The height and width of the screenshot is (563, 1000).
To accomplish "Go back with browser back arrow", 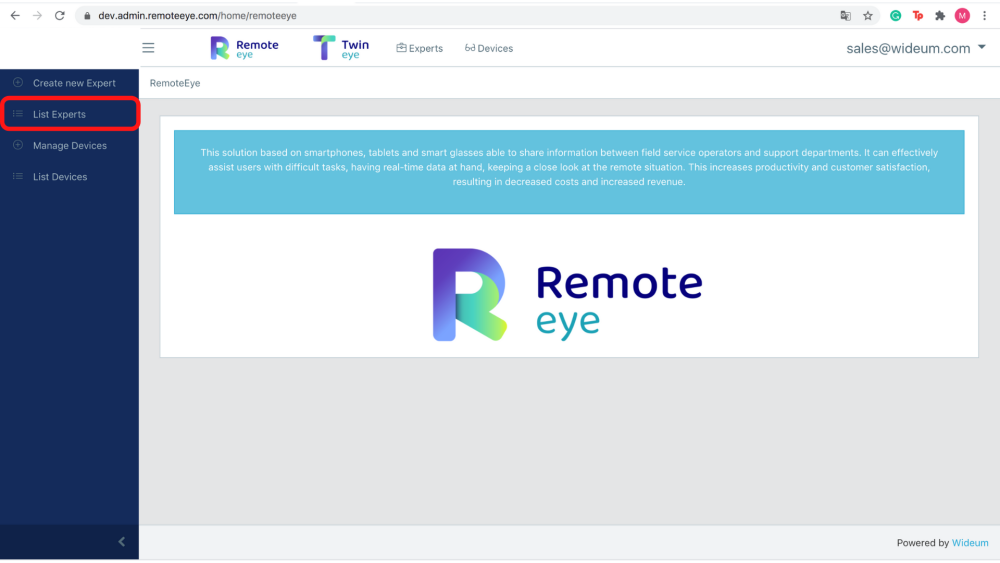I will pyautogui.click(x=15, y=15).
